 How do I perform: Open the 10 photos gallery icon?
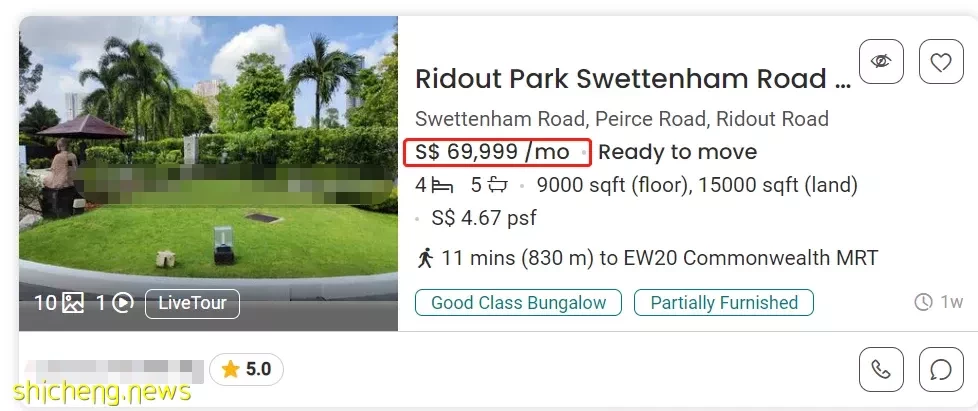point(73,303)
